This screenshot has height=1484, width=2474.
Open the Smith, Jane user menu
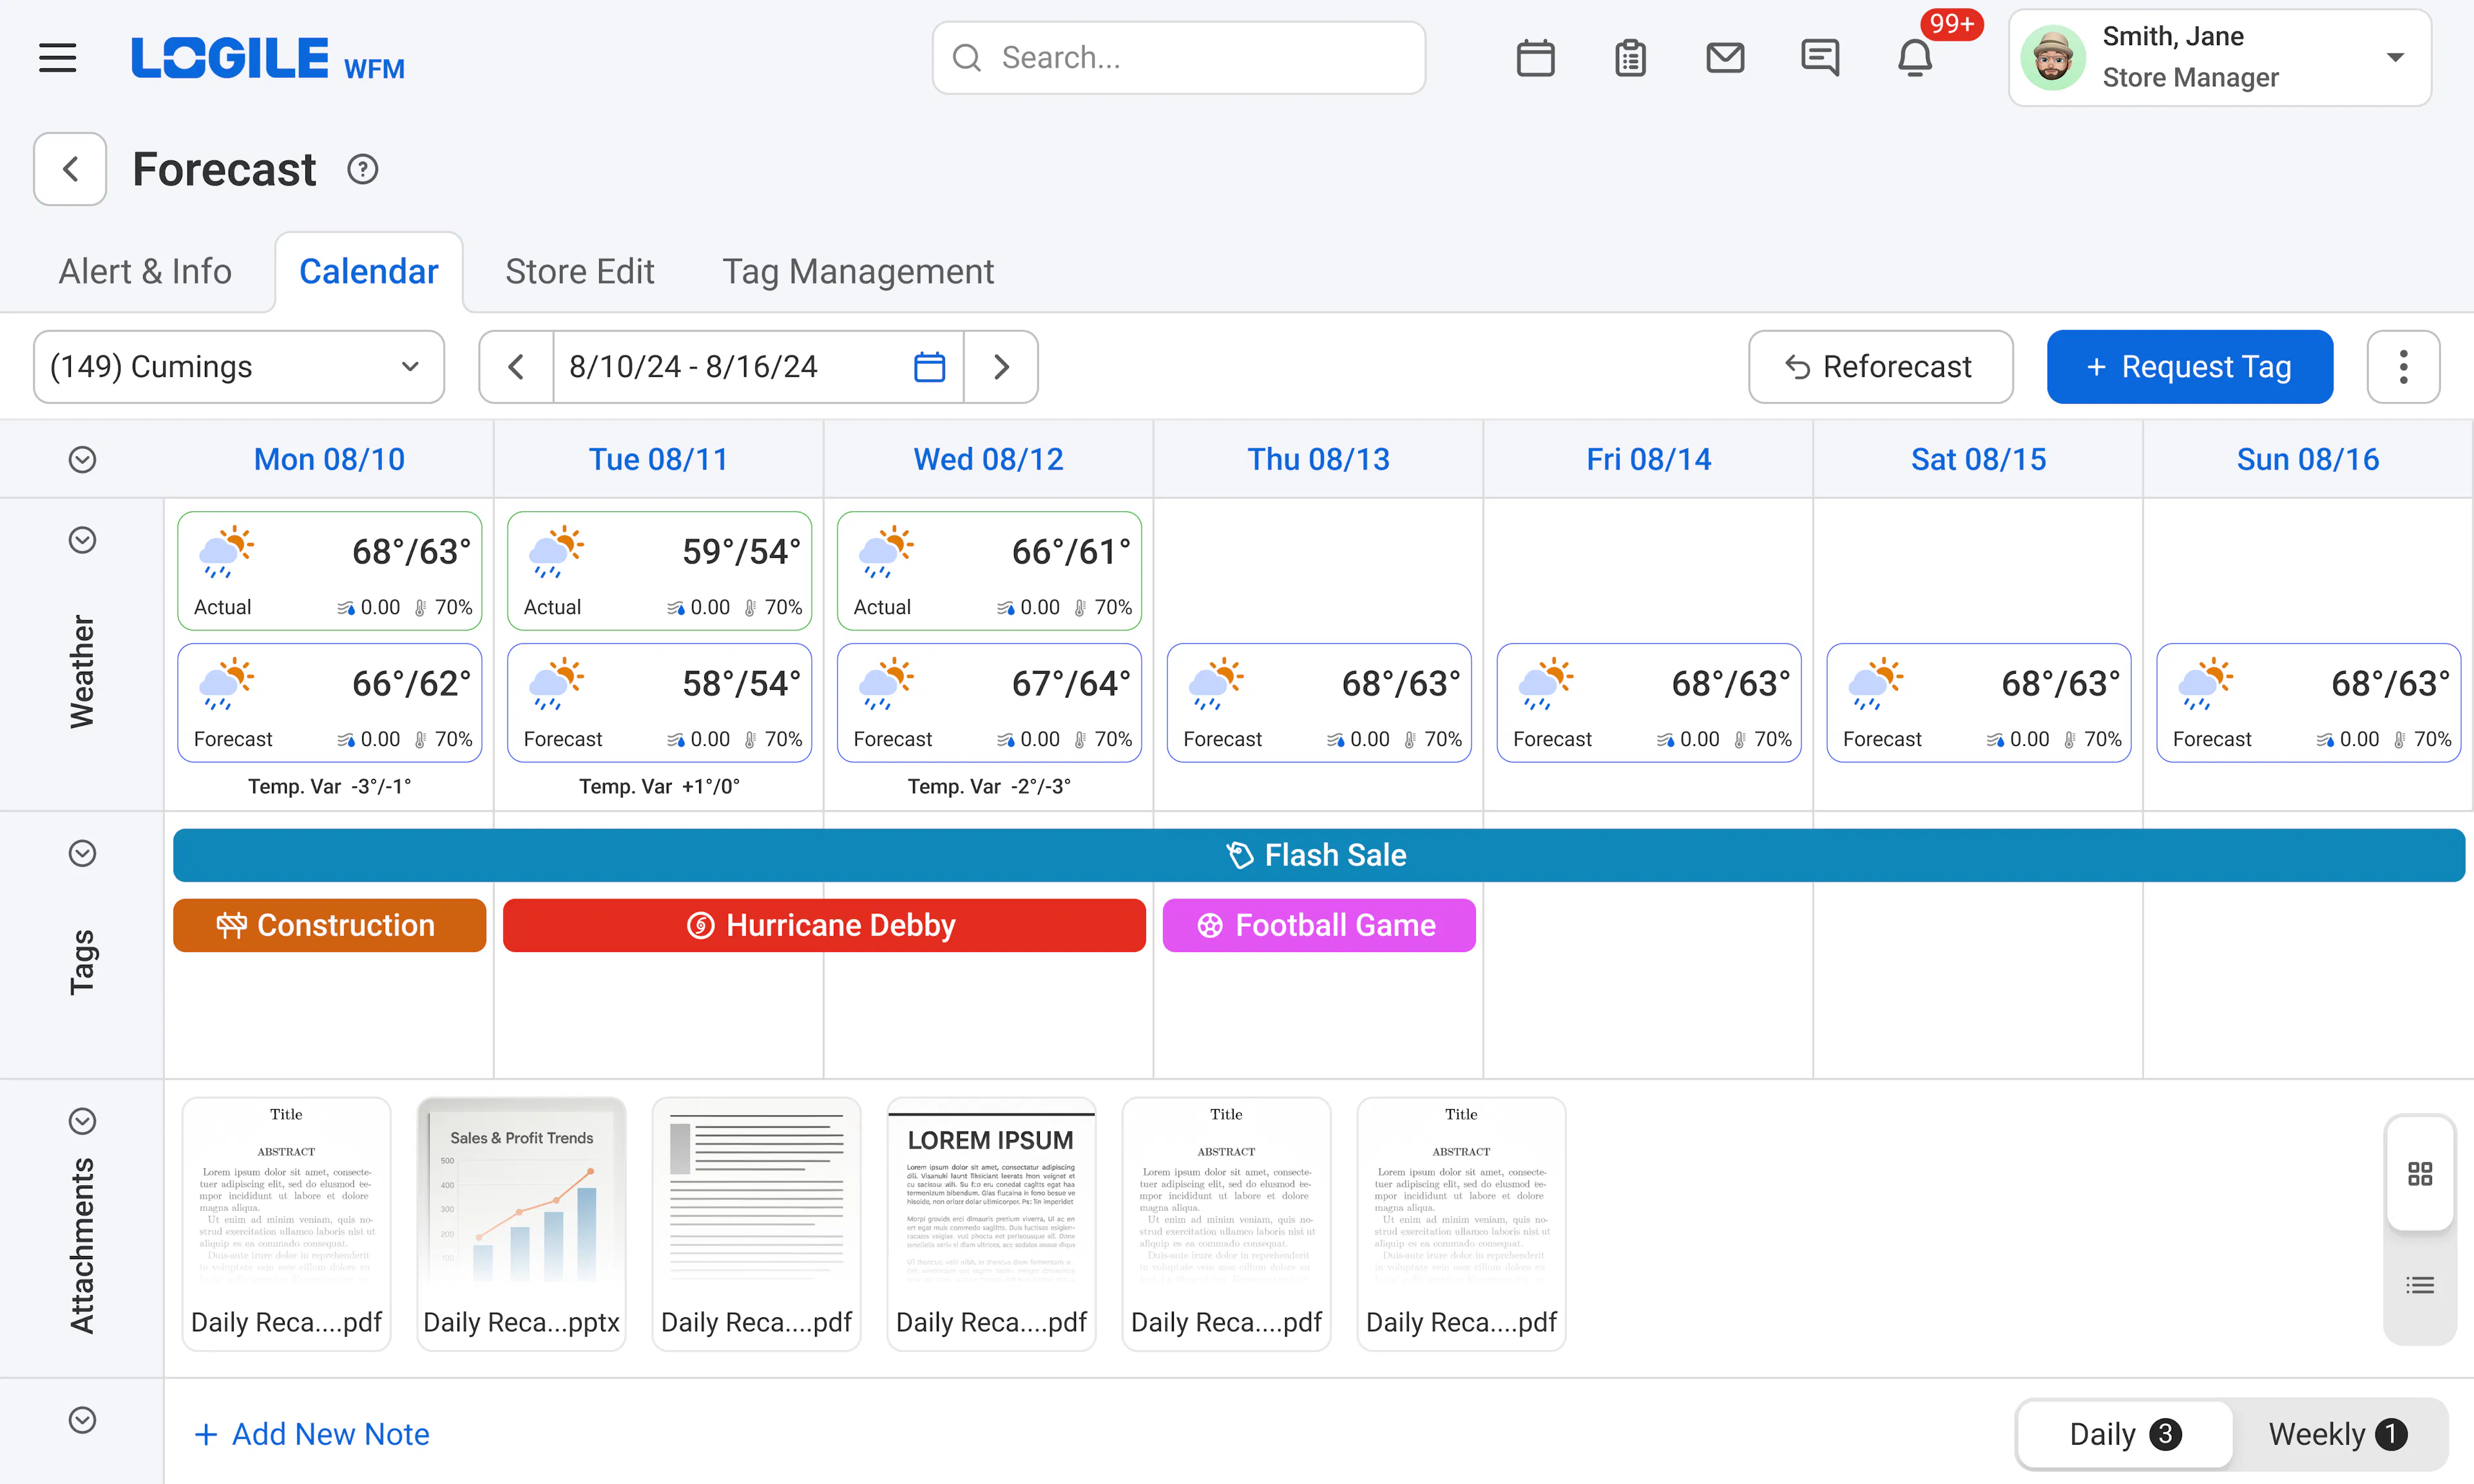[2220, 58]
